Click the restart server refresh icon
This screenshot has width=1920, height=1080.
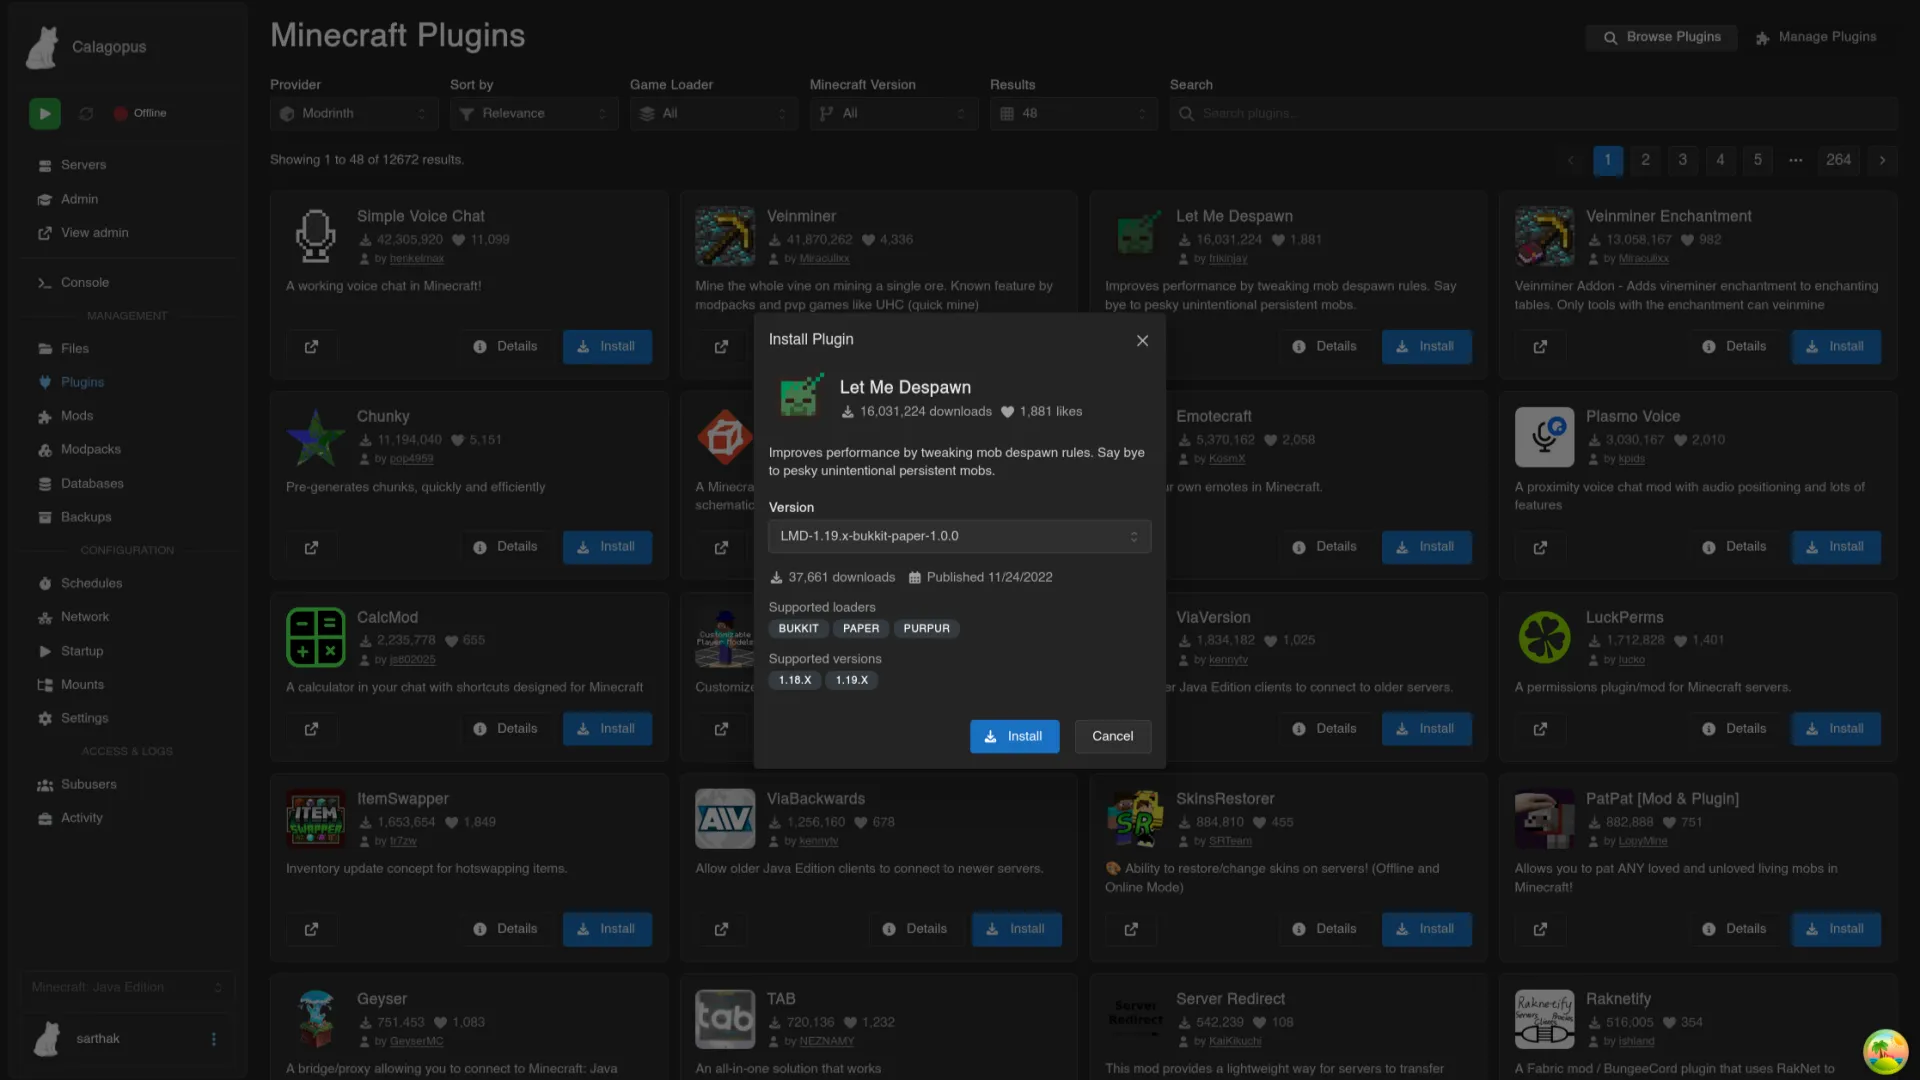click(x=86, y=114)
